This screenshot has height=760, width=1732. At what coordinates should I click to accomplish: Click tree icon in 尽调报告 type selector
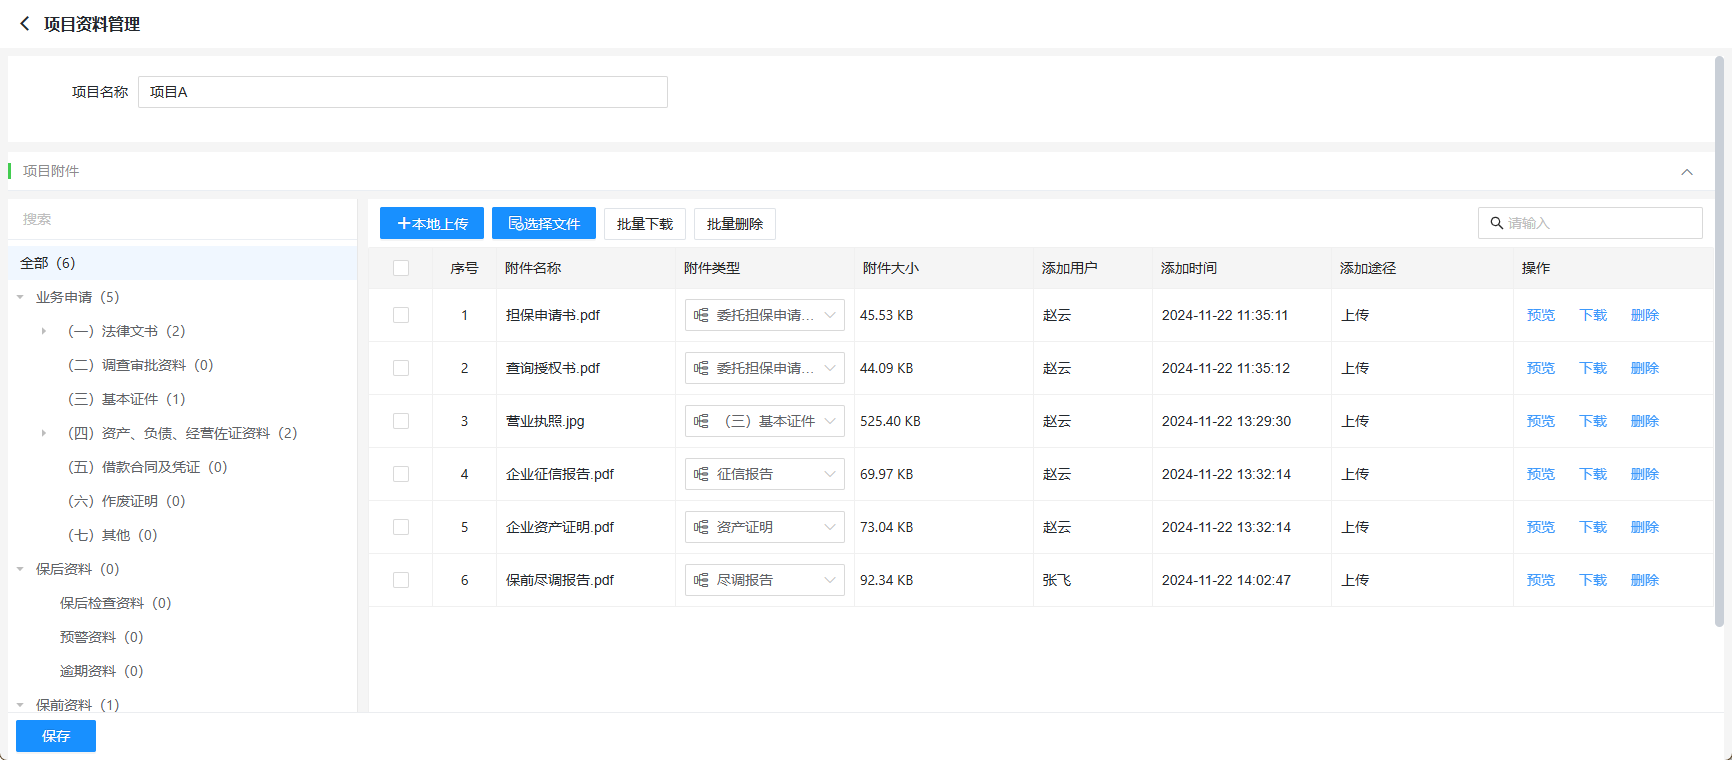701,580
